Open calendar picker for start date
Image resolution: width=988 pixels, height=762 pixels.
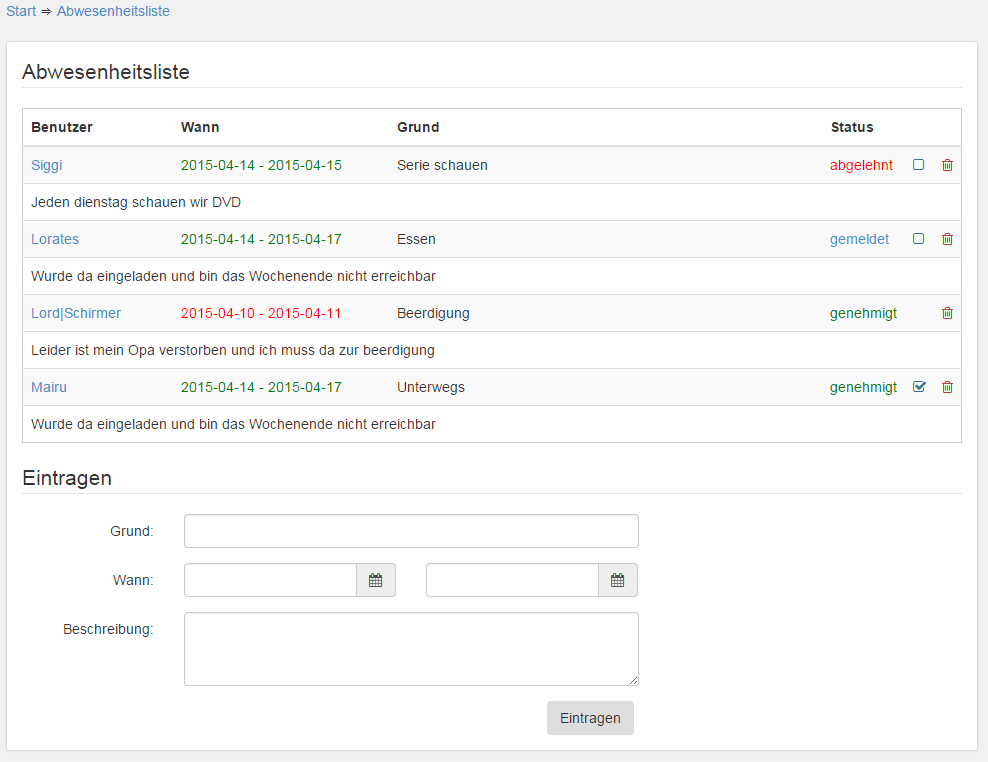[376, 580]
